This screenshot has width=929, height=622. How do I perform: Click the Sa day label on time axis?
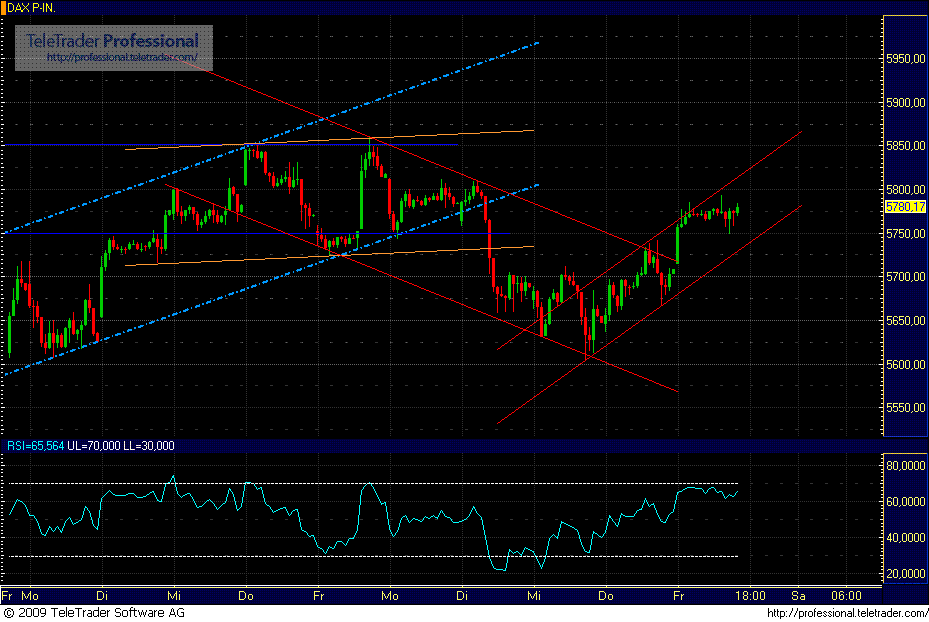798,596
